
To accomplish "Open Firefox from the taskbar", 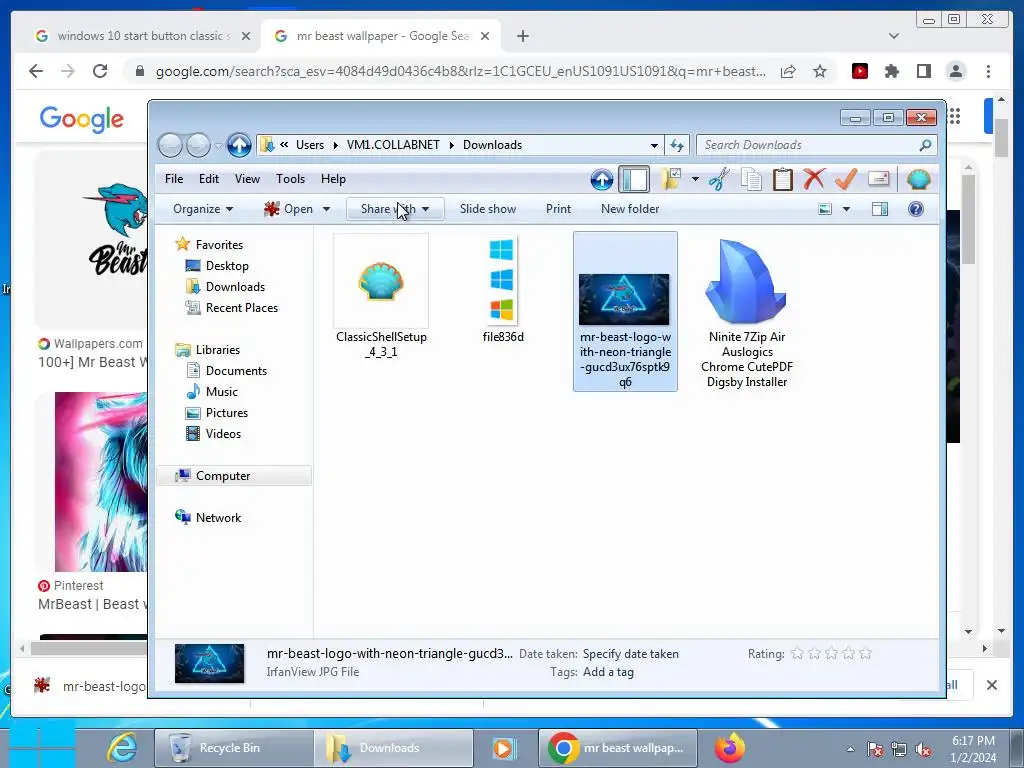I will pos(729,748).
